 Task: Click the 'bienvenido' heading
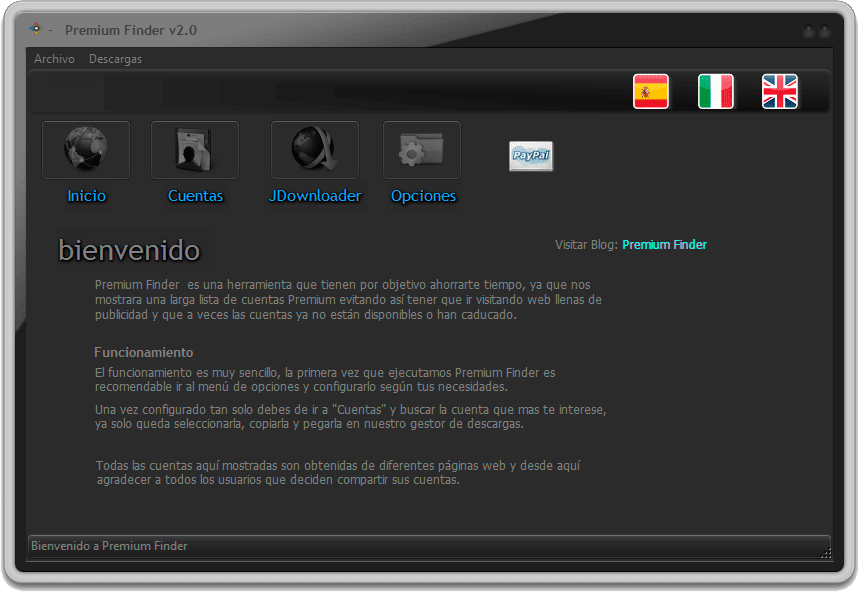129,251
